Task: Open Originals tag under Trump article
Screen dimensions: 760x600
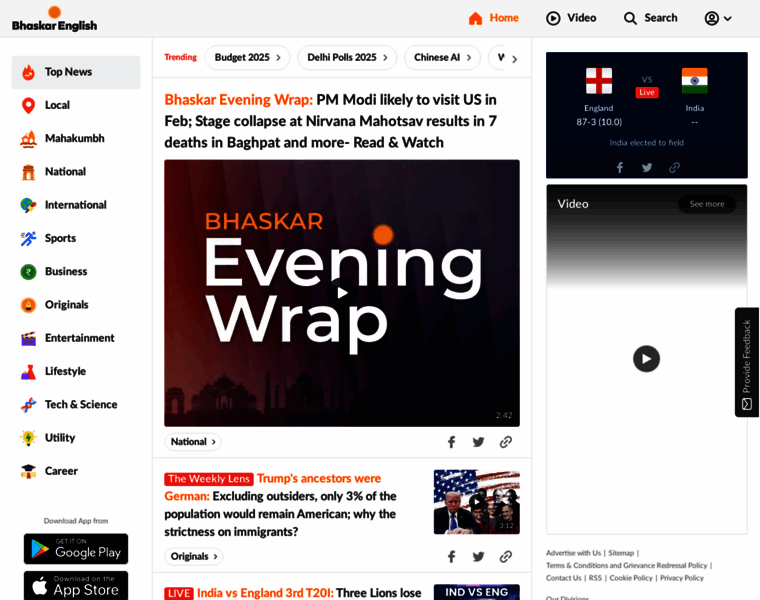Action: coord(194,556)
